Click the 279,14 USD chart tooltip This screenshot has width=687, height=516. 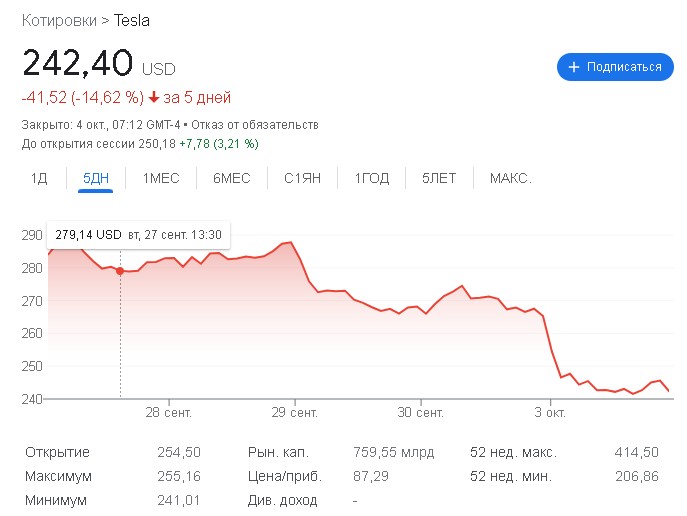[x=139, y=235]
